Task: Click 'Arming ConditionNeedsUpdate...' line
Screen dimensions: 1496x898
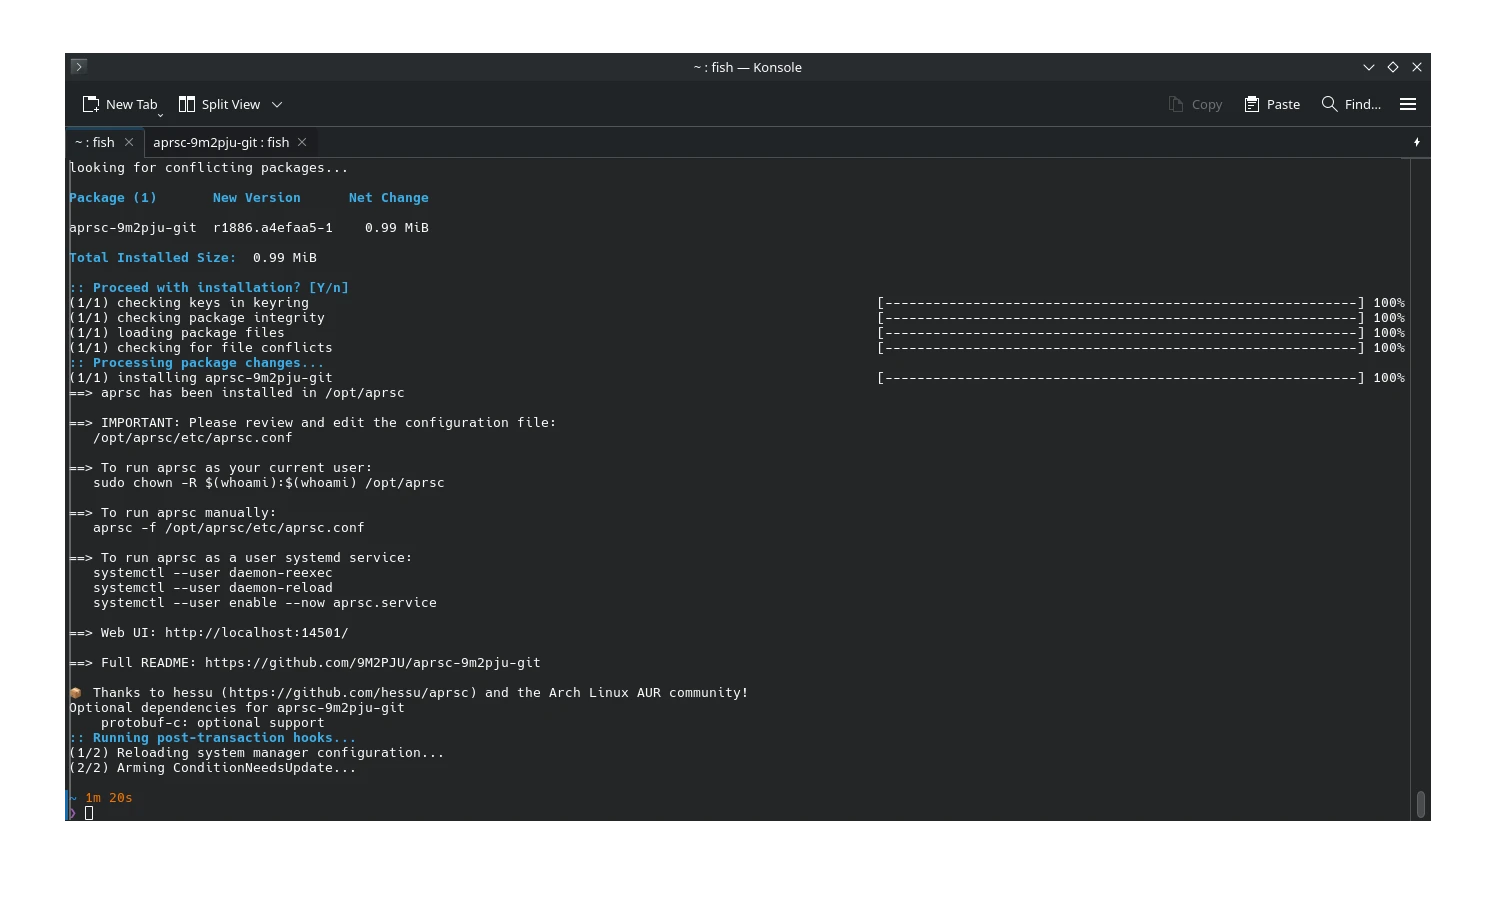Action: click(x=213, y=768)
